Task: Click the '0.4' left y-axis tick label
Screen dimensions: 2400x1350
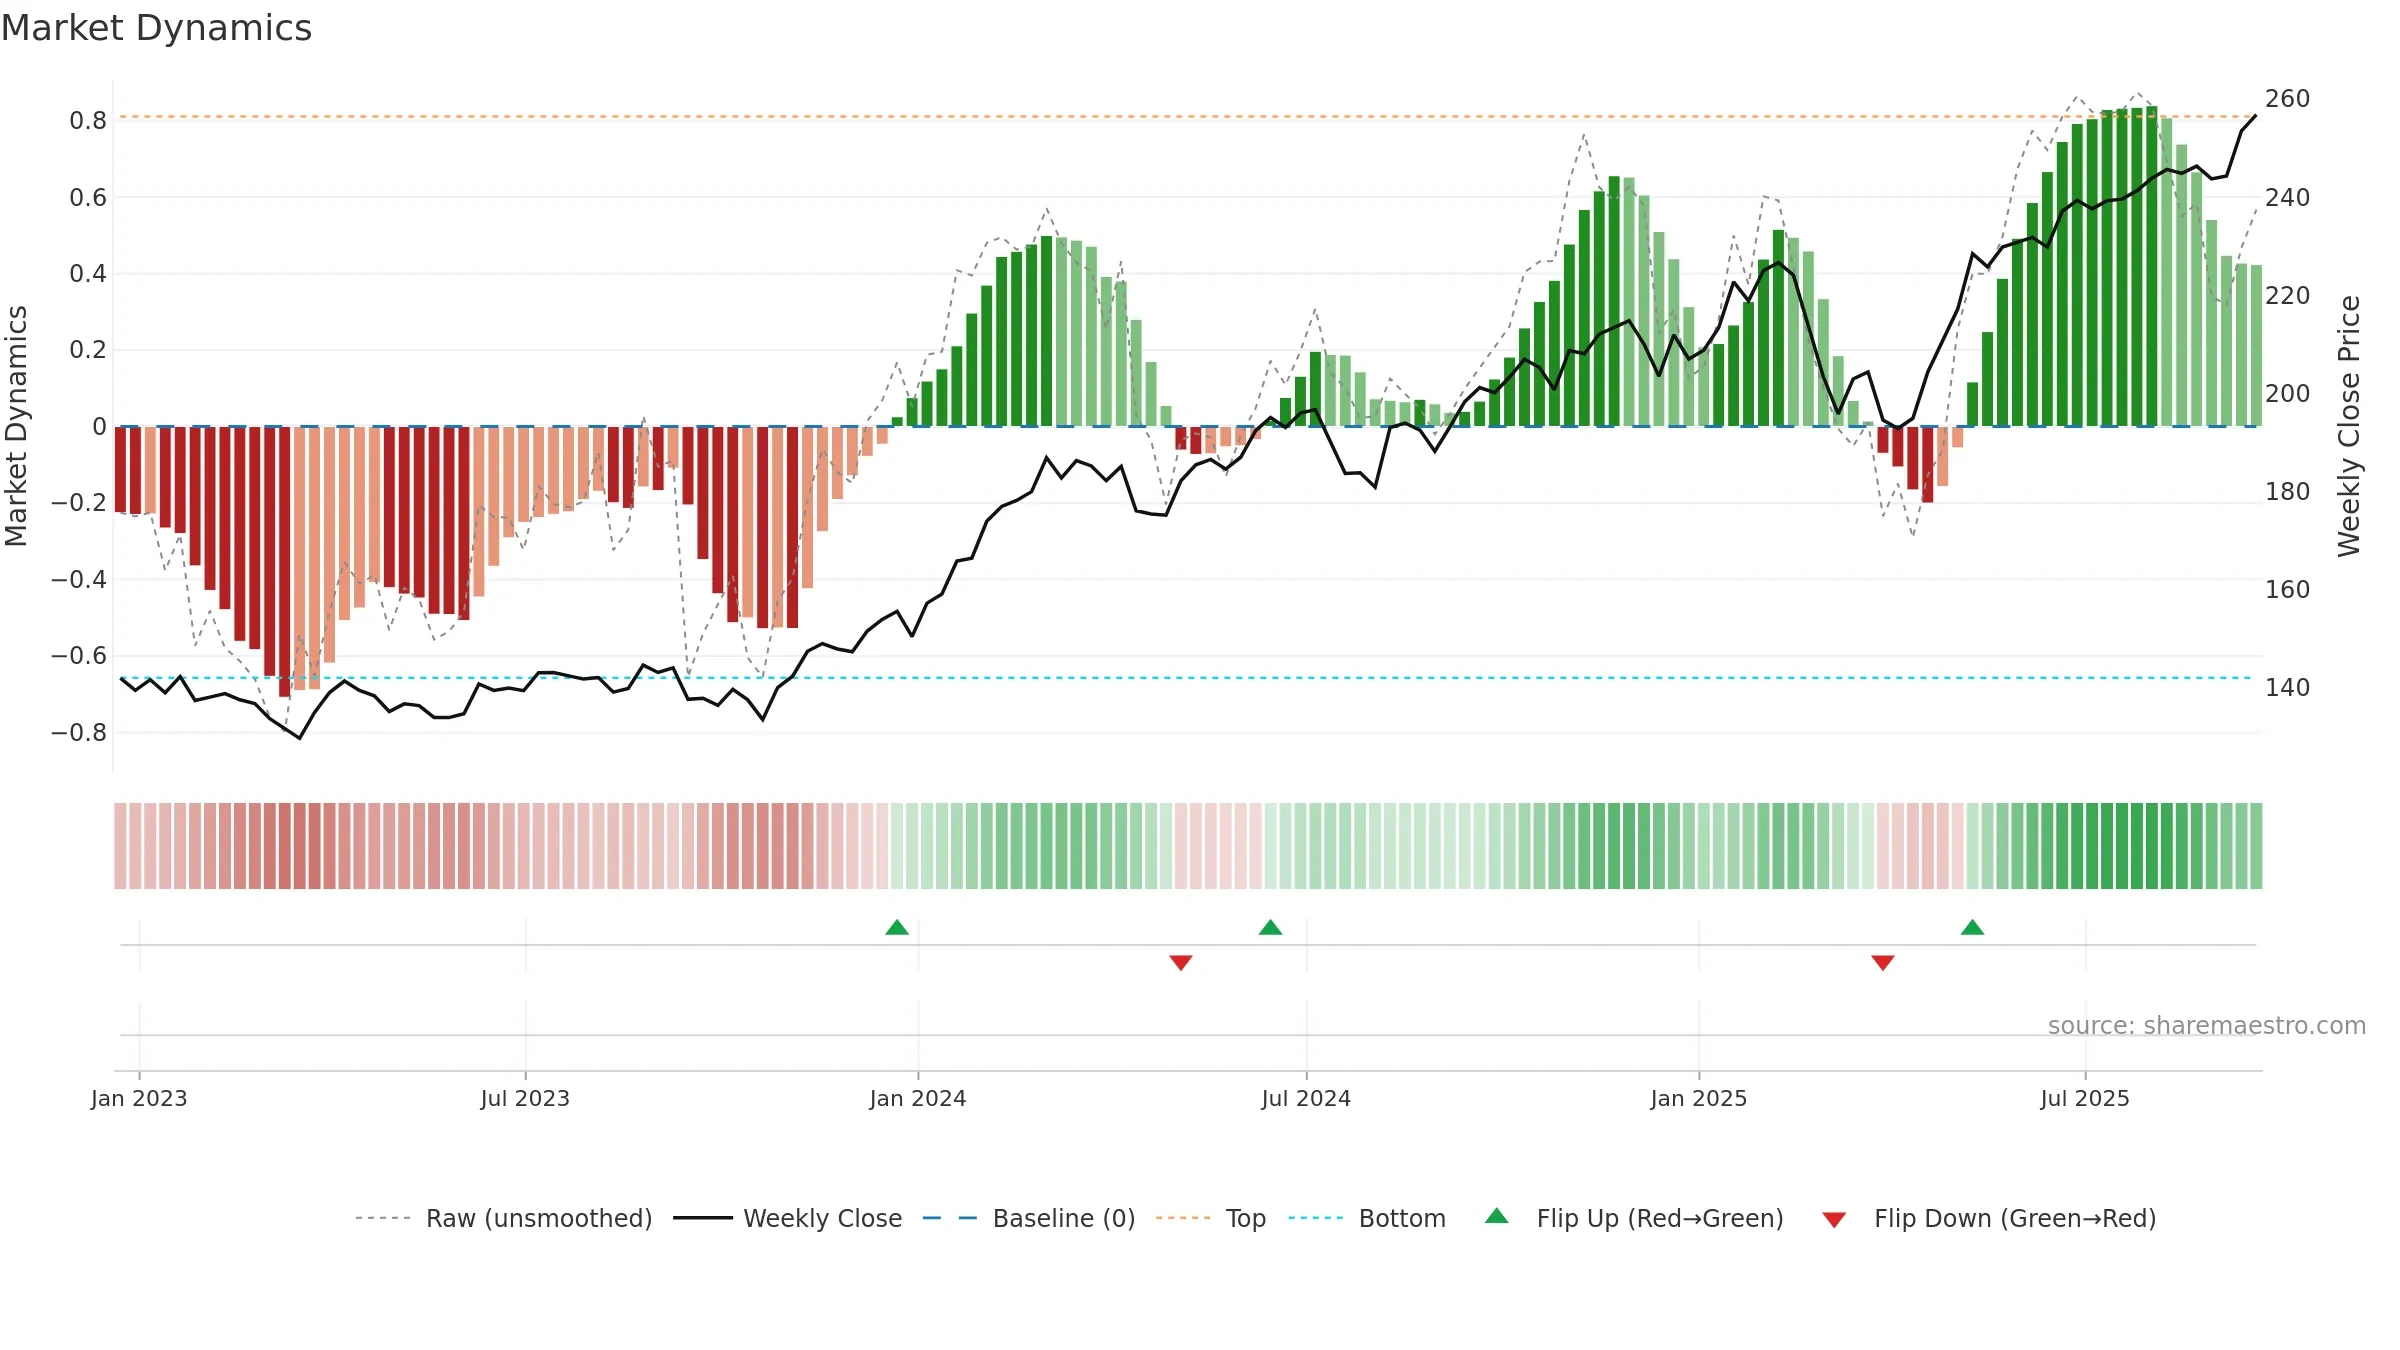Action: (88, 274)
